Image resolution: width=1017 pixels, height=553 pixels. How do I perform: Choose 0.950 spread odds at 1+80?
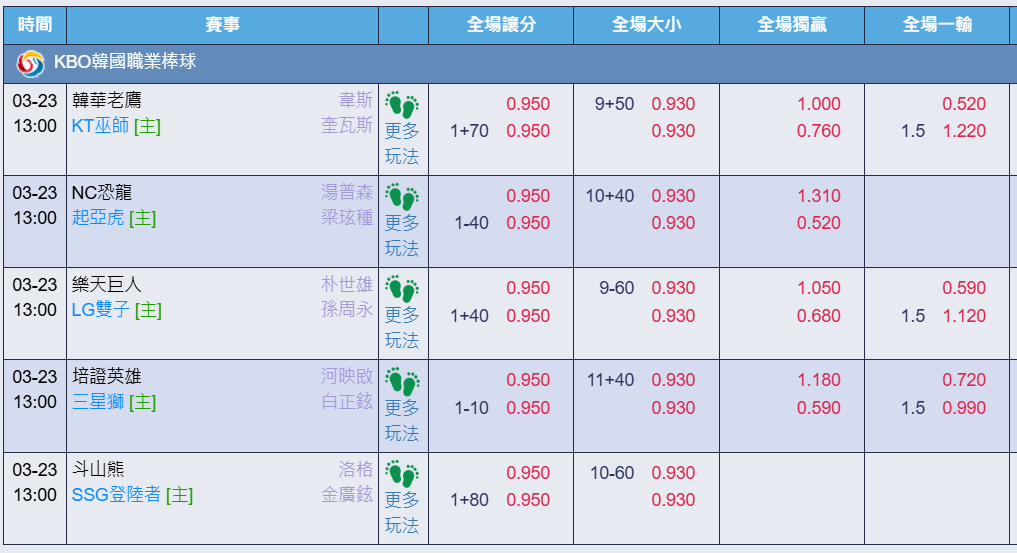[x=528, y=500]
